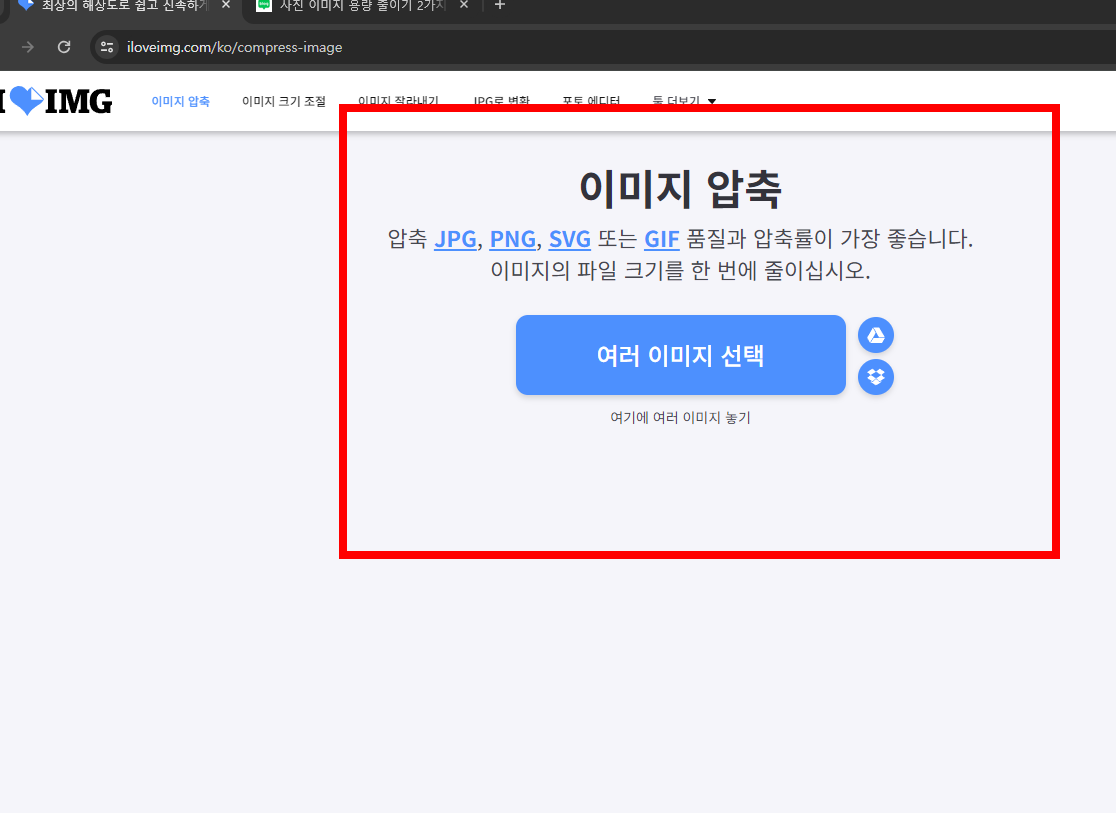The image size is (1116, 813).
Task: Click the browser back arrow
Action: coord(27,46)
